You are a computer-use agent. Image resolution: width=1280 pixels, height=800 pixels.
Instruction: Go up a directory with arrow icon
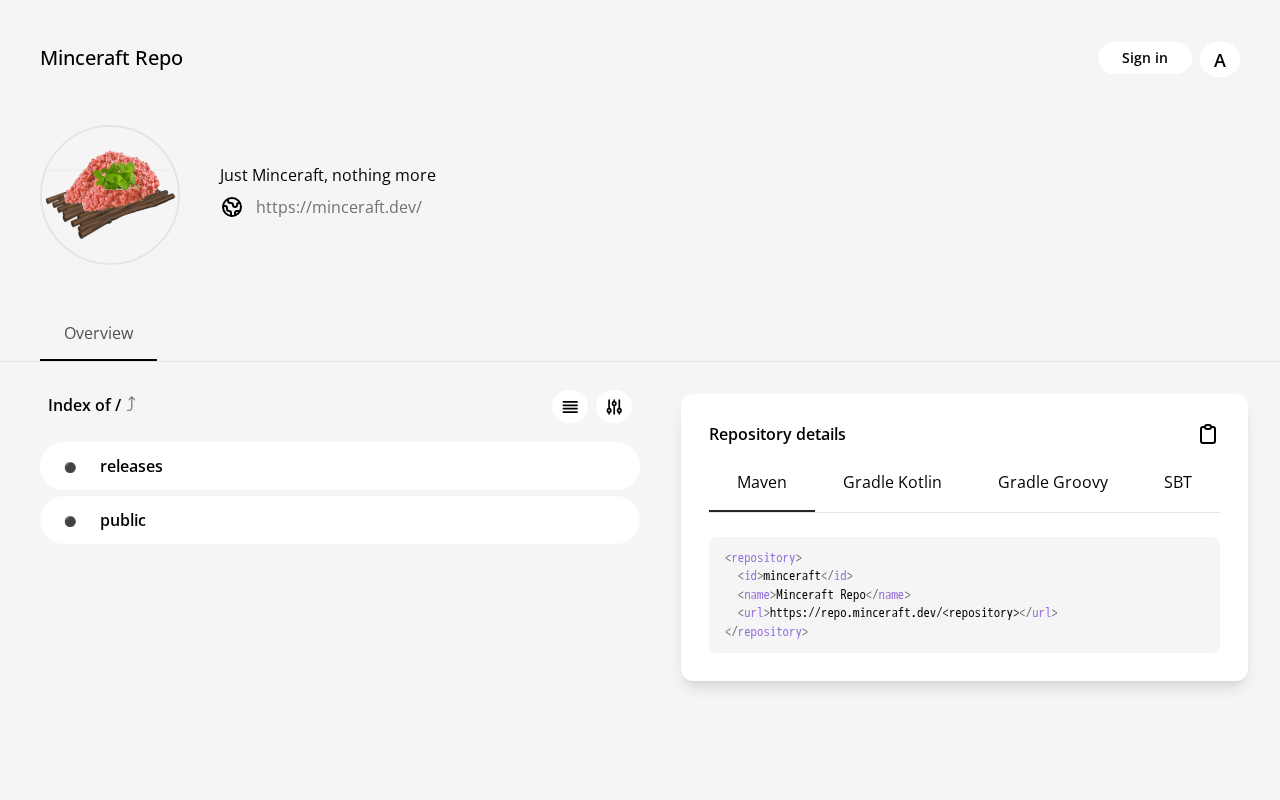pyautogui.click(x=131, y=404)
